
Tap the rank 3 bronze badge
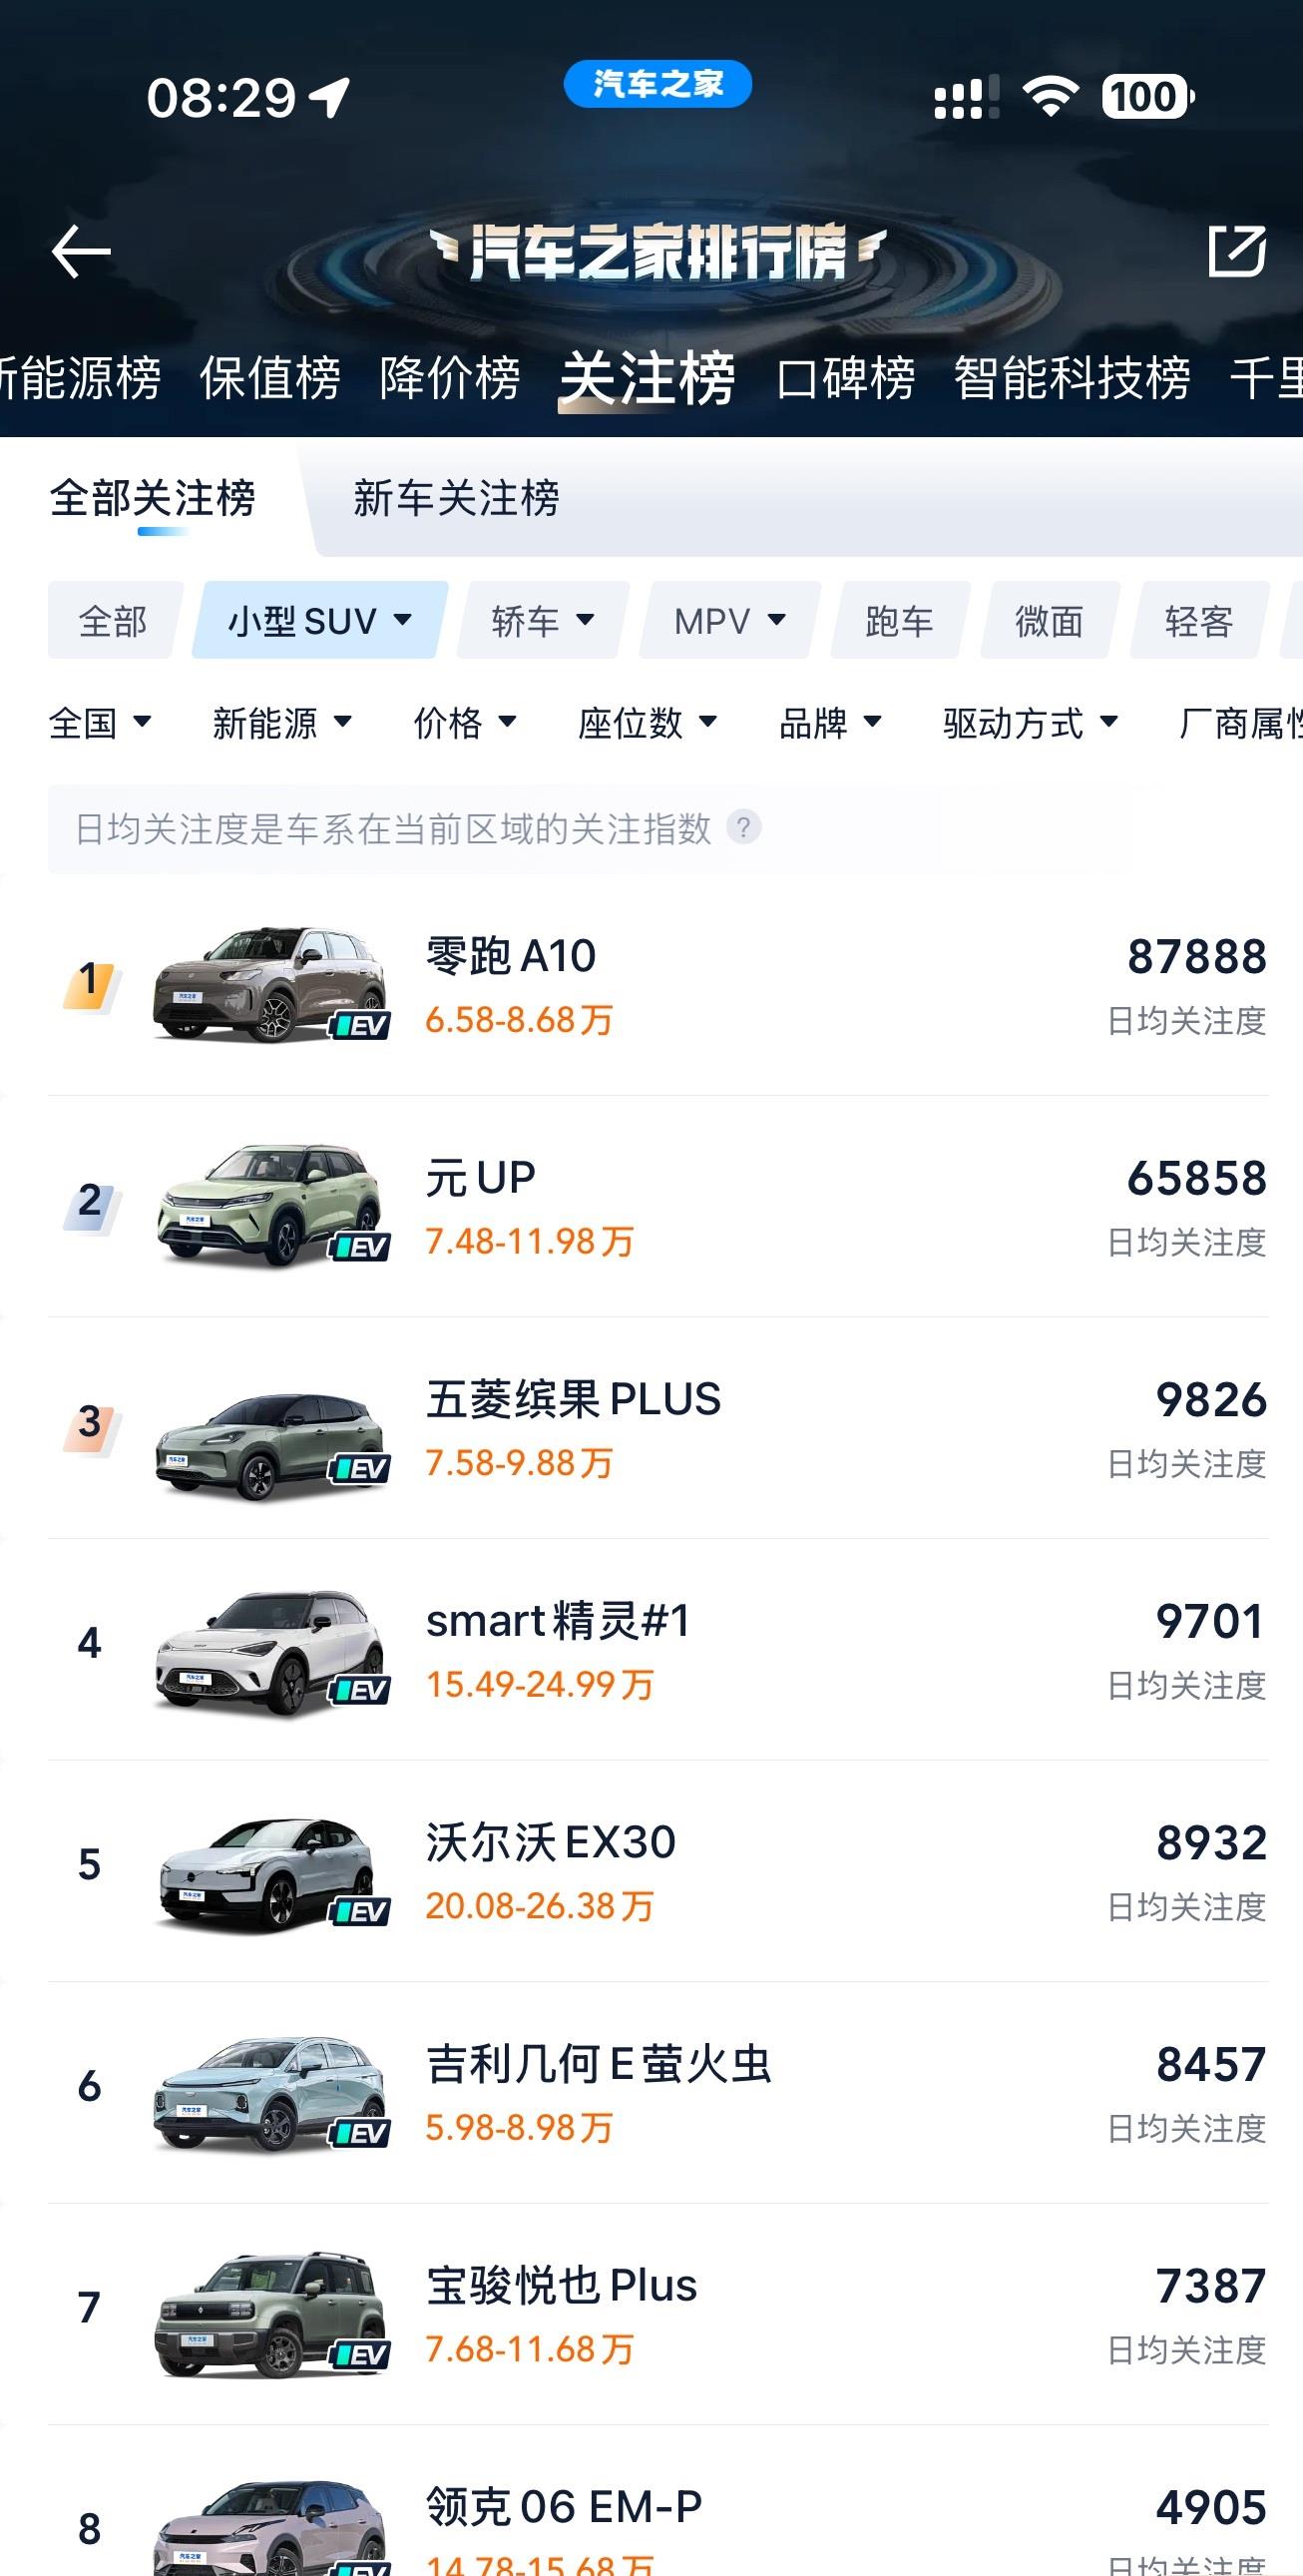(91, 1424)
